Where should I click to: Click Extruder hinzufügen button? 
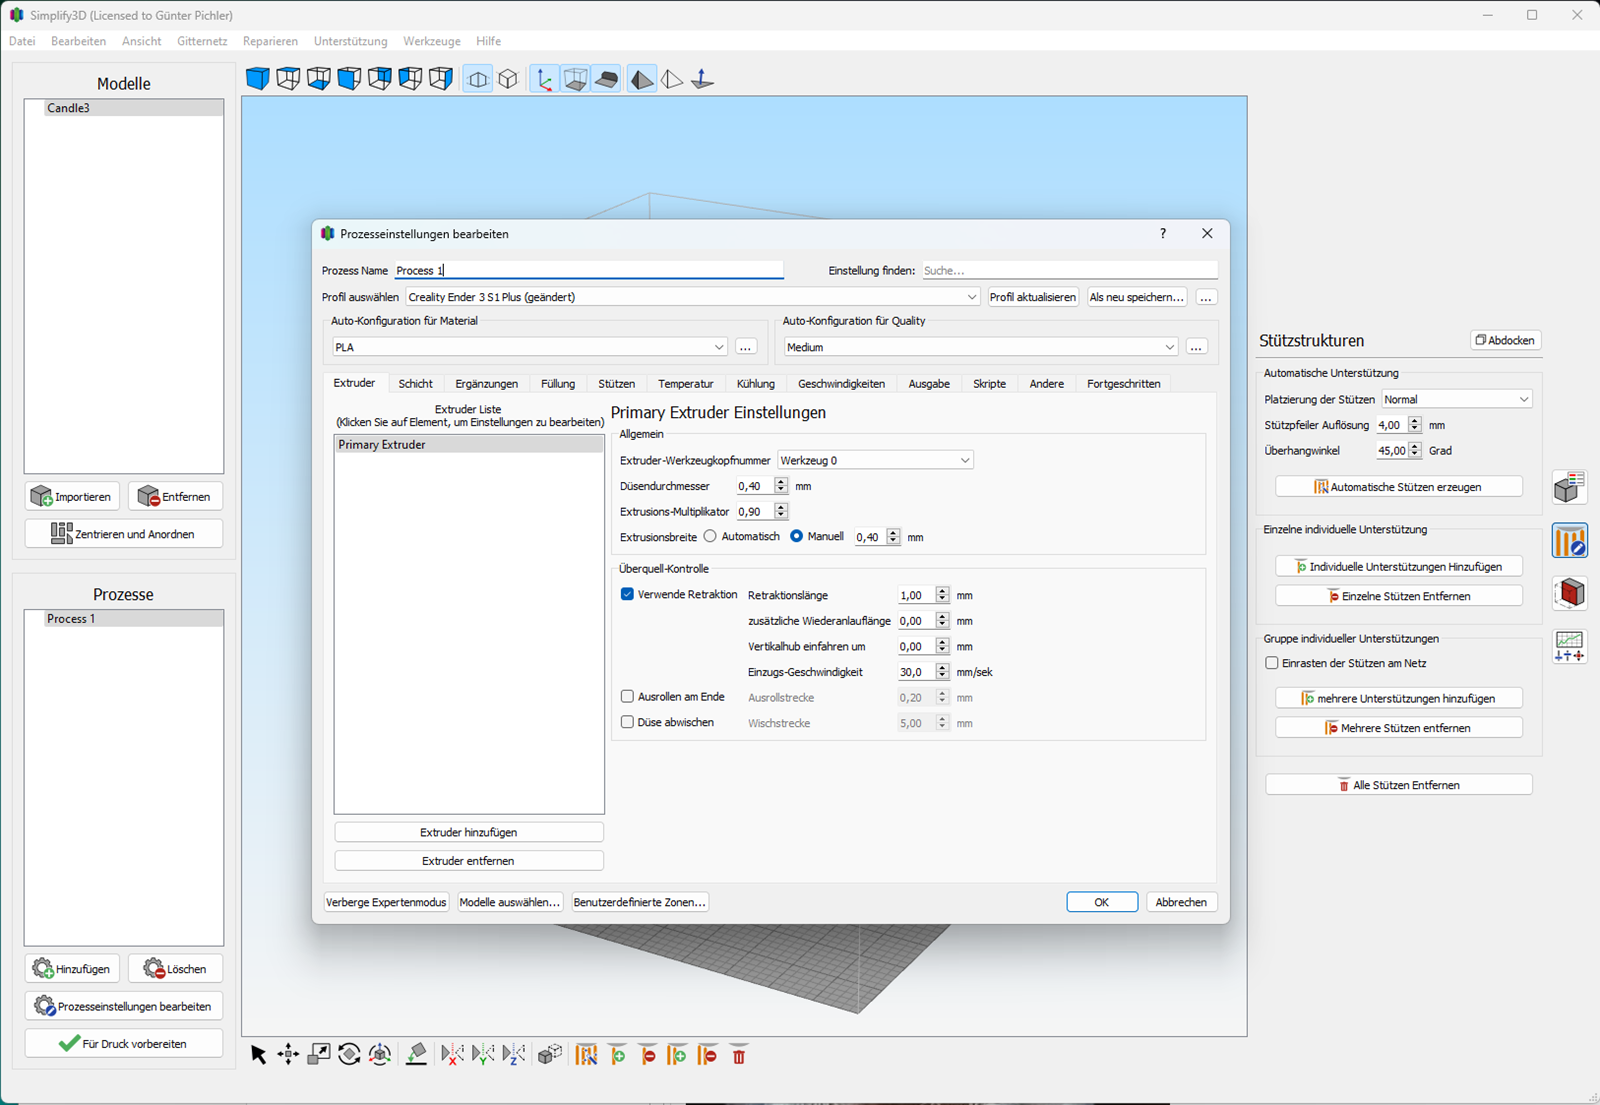[469, 832]
